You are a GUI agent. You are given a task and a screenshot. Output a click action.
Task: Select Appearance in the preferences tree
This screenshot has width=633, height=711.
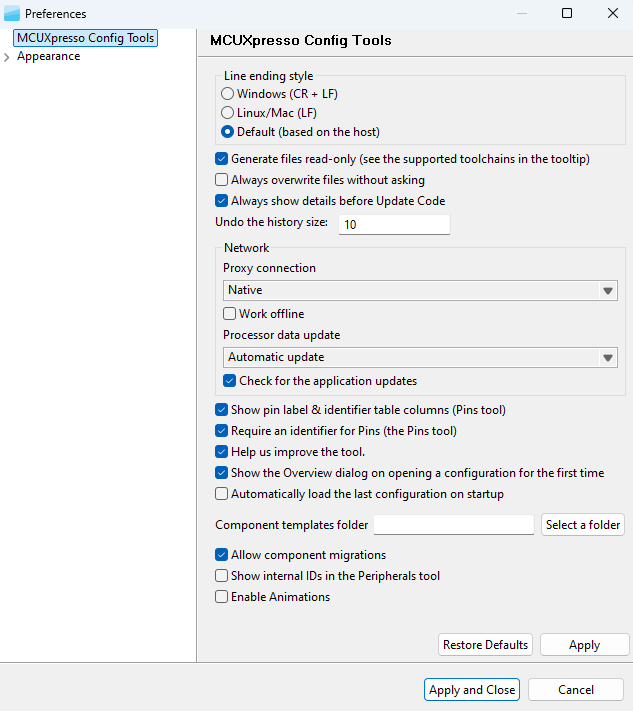pyautogui.click(x=49, y=56)
